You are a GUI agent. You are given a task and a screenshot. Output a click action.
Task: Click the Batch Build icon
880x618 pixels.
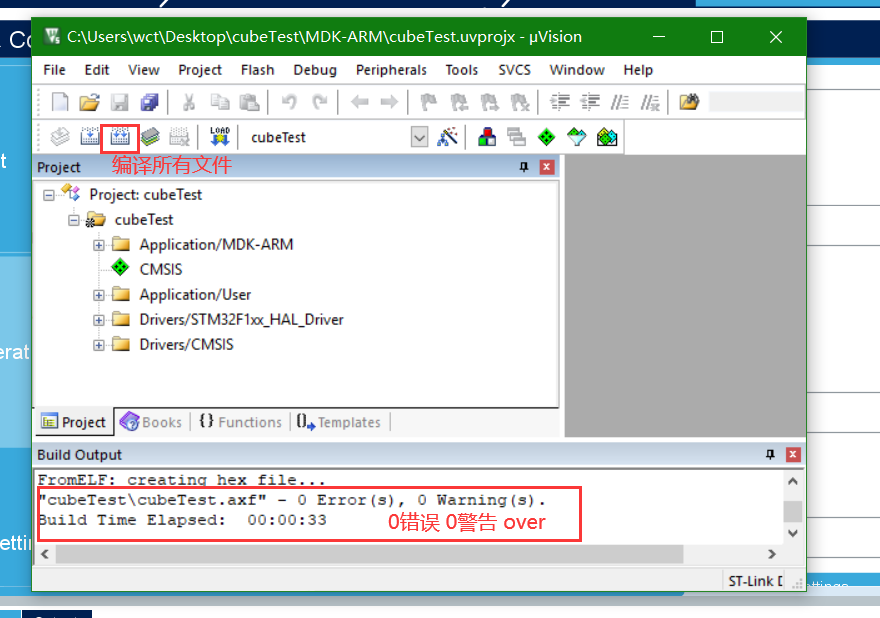click(150, 136)
